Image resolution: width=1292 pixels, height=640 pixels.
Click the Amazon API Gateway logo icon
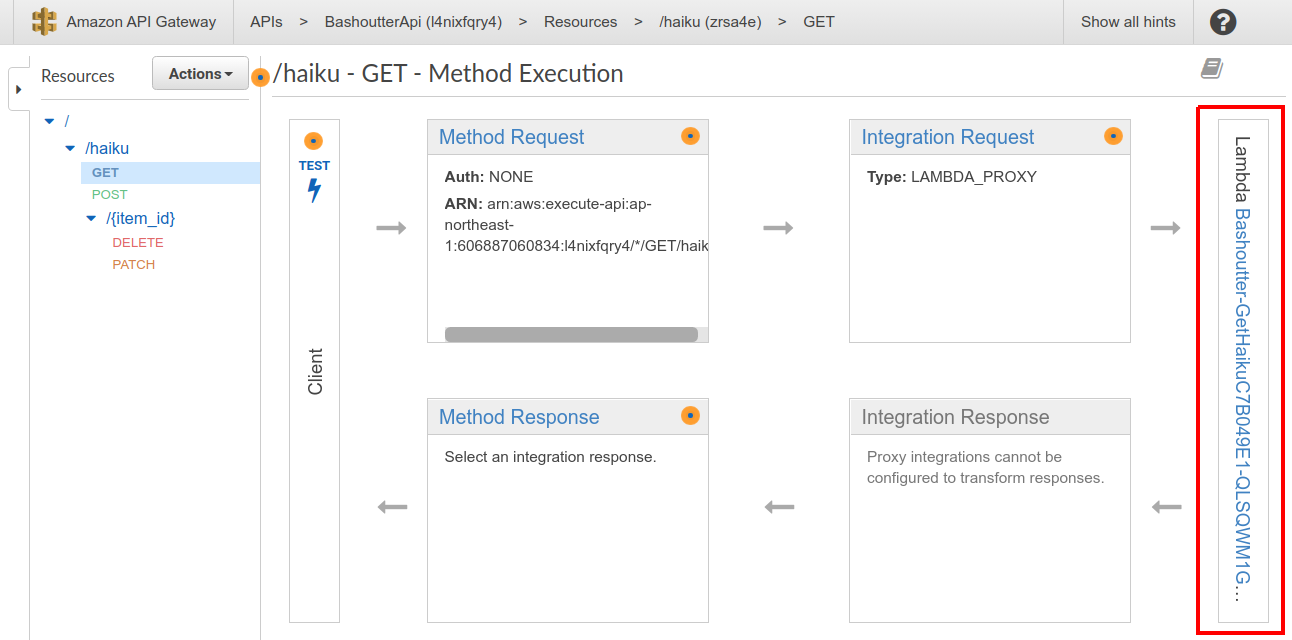tap(44, 22)
